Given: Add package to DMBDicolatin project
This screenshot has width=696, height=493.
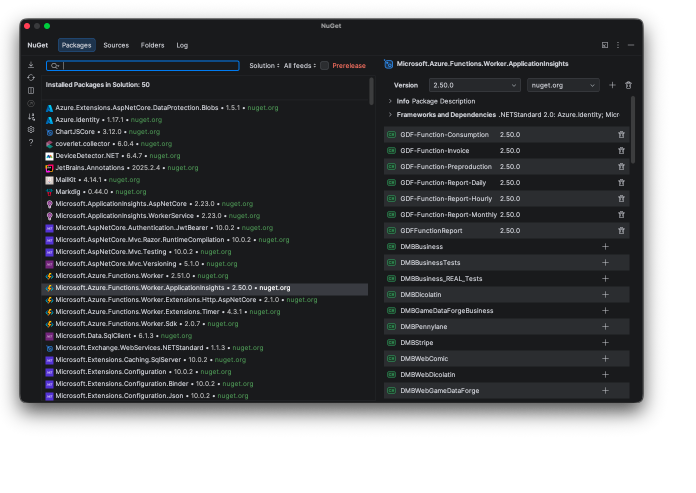Looking at the screenshot, I should 605,294.
